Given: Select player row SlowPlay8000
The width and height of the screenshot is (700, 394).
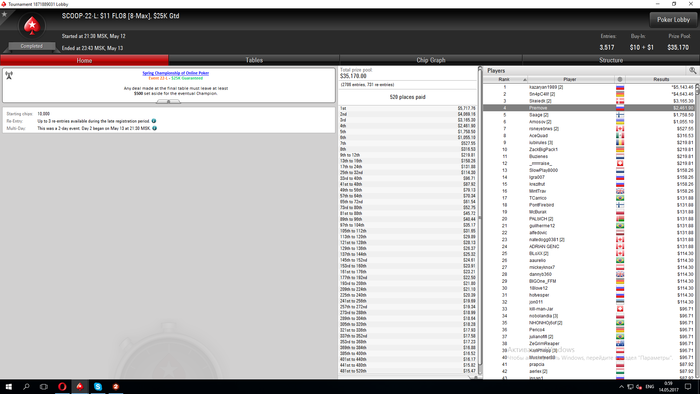Looking at the screenshot, I should point(588,170).
